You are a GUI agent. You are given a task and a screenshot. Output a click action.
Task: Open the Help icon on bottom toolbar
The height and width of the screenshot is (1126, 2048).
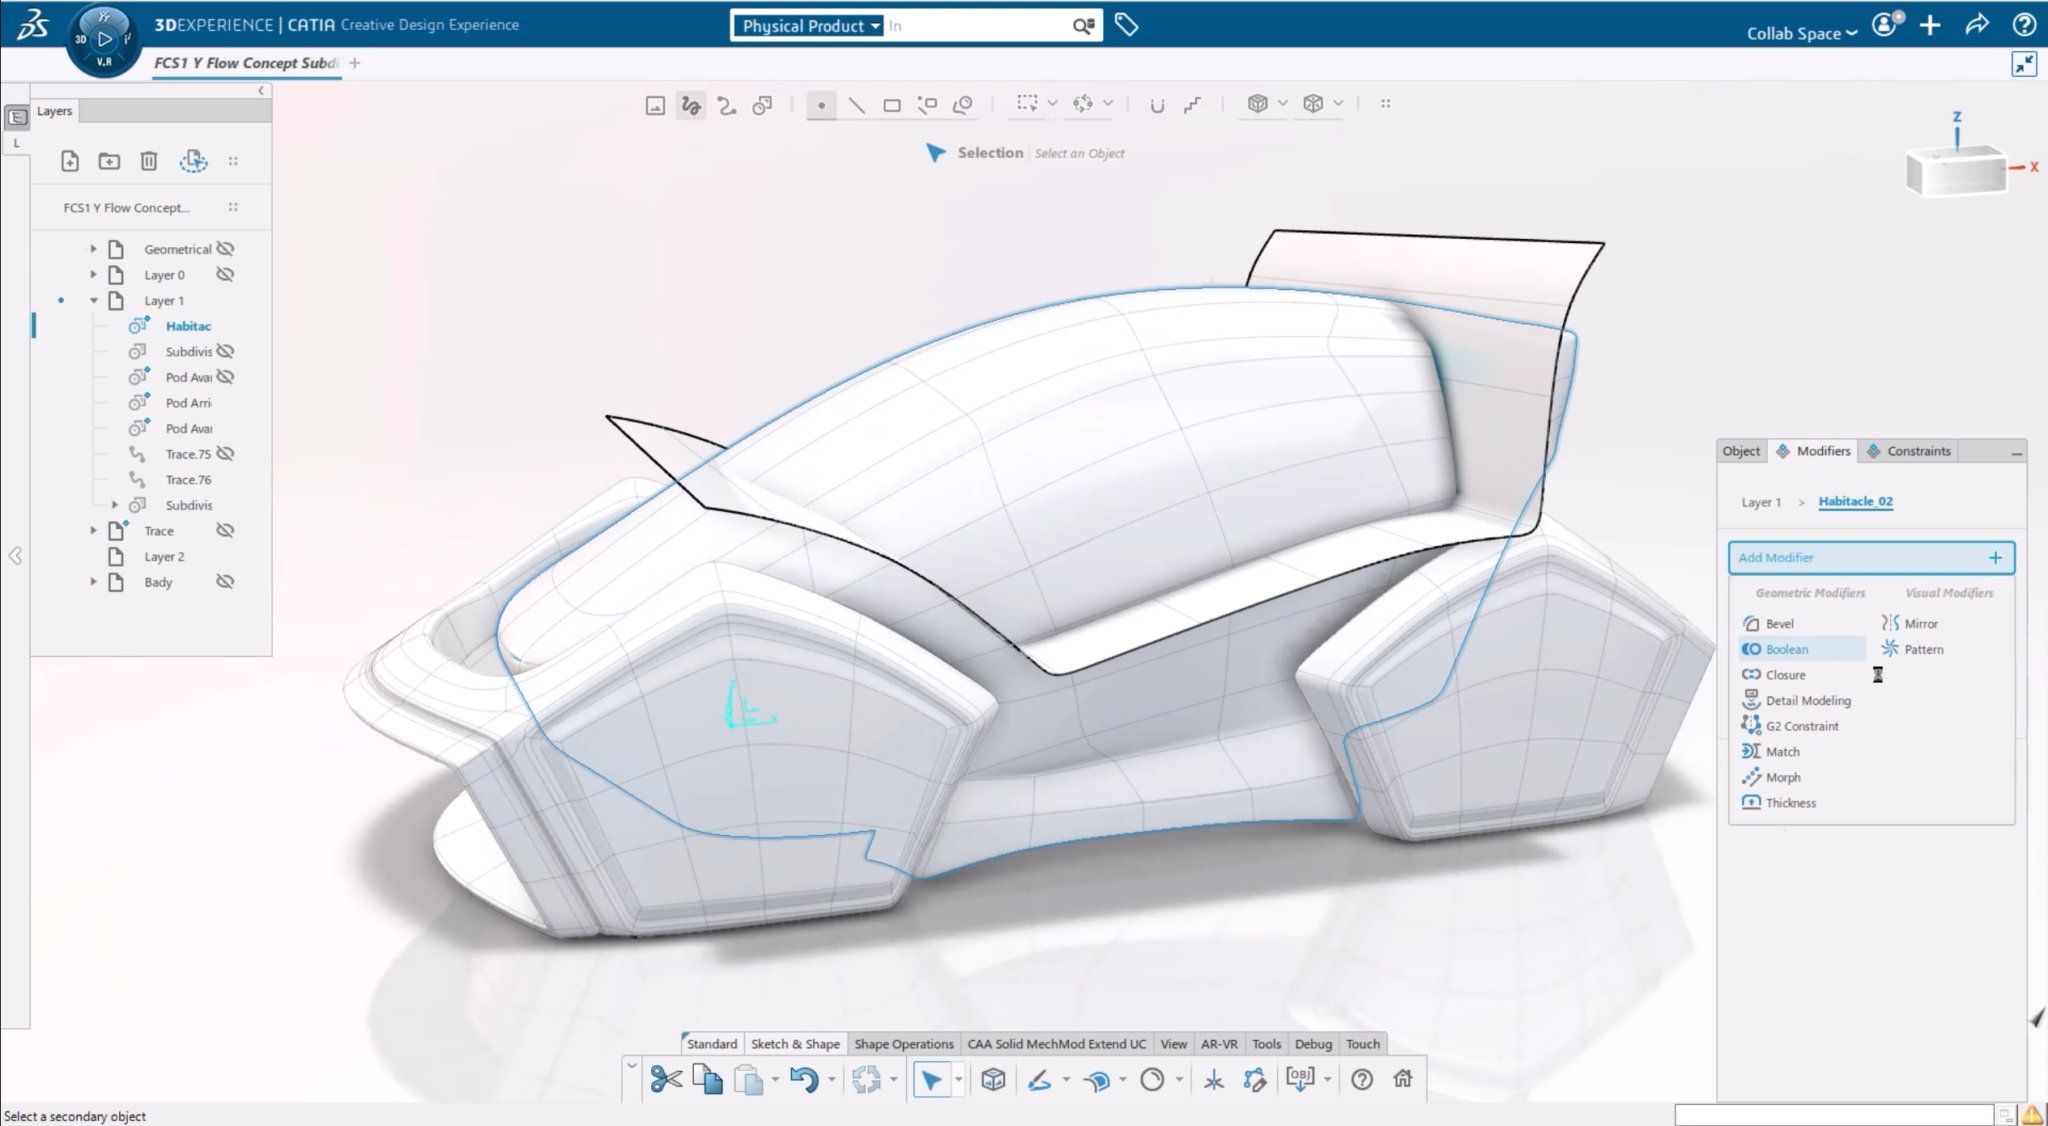point(1362,1079)
